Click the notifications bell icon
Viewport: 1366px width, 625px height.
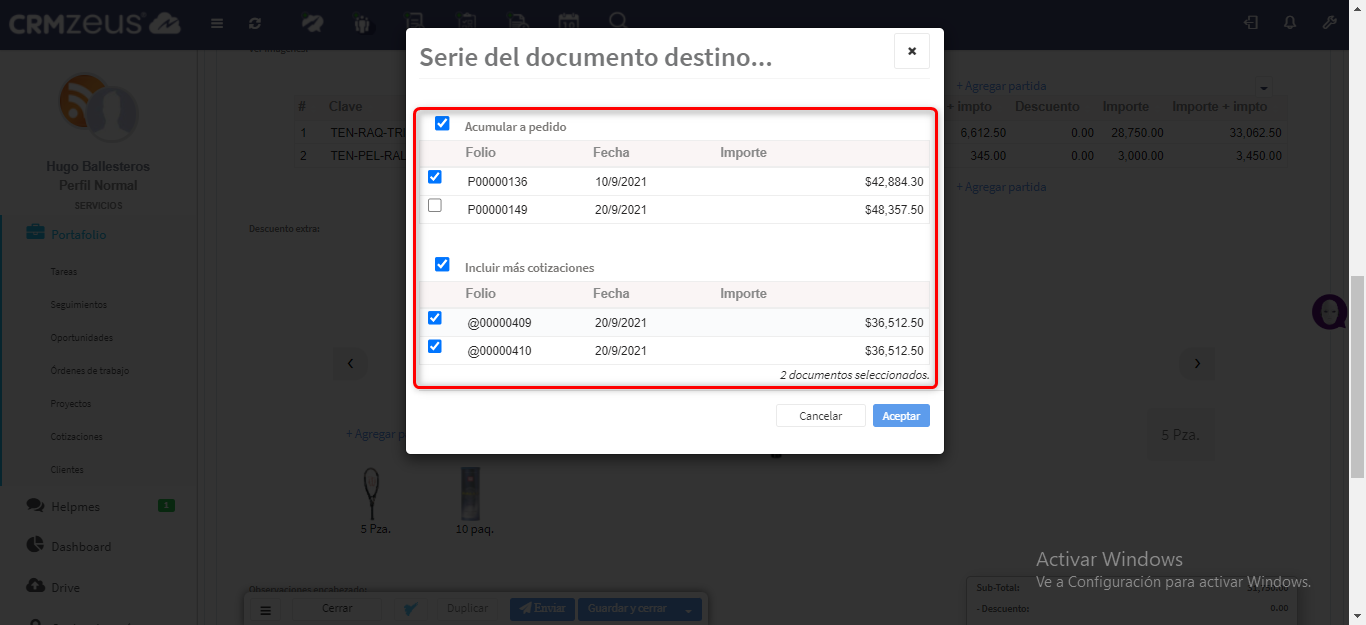click(1290, 23)
